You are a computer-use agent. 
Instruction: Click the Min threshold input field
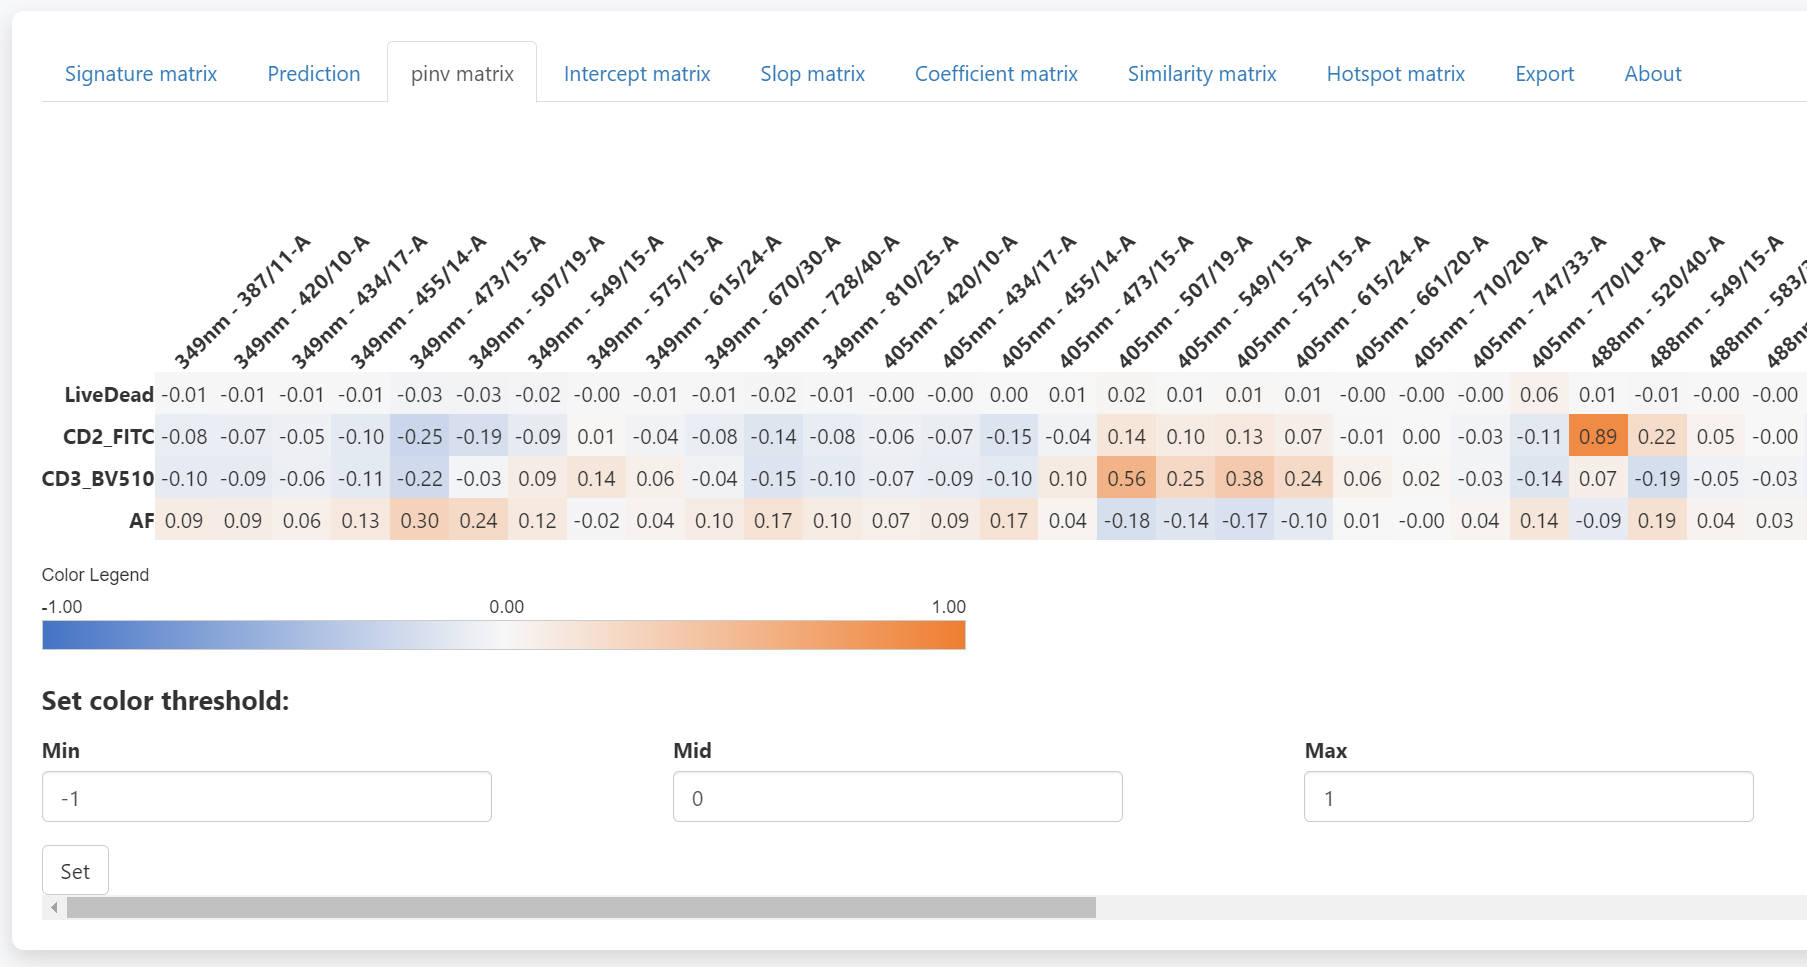pyautogui.click(x=267, y=797)
